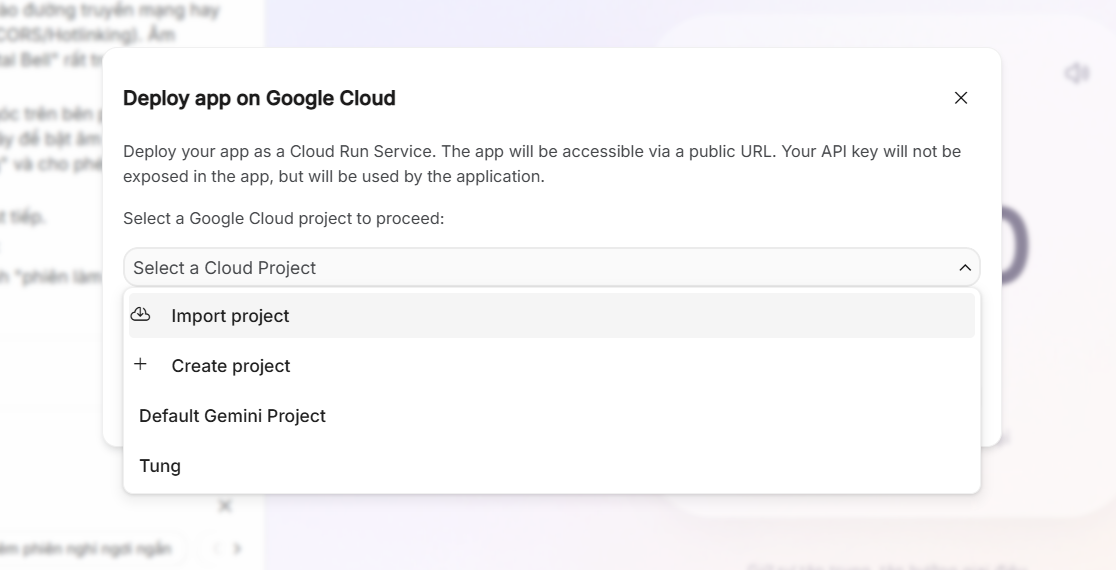Screen dimensions: 1116x570
Task: Click the right arrow next to suggestion chip
Action: coord(237,548)
